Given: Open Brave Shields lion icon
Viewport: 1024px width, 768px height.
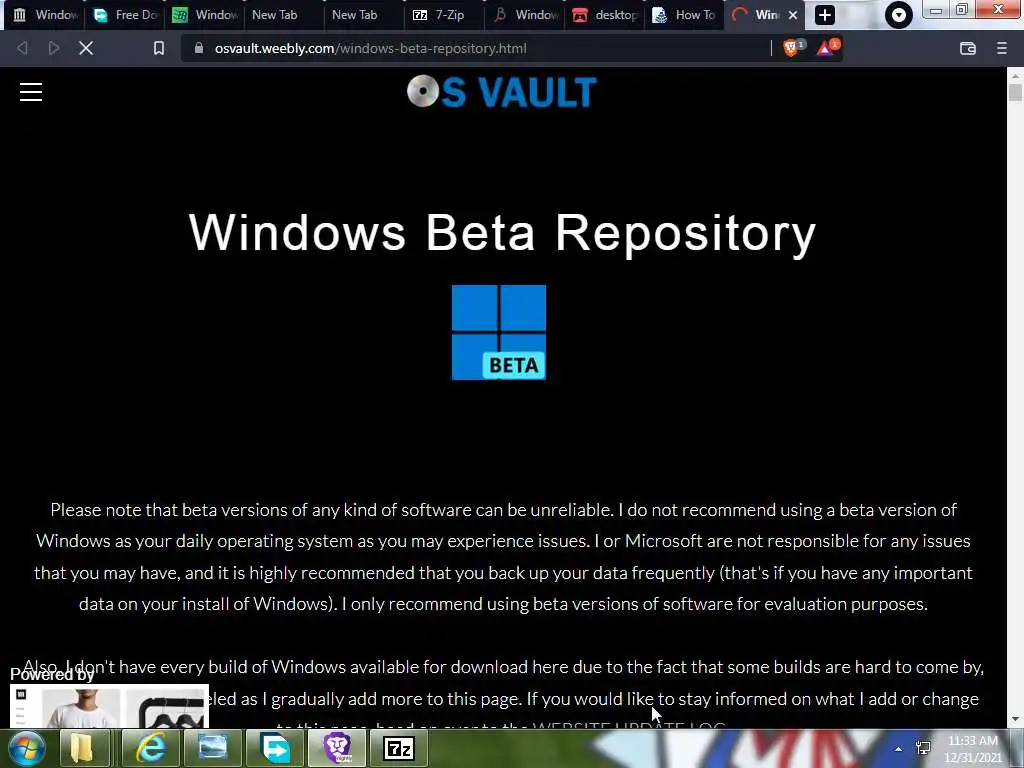Looking at the screenshot, I should [x=793, y=48].
